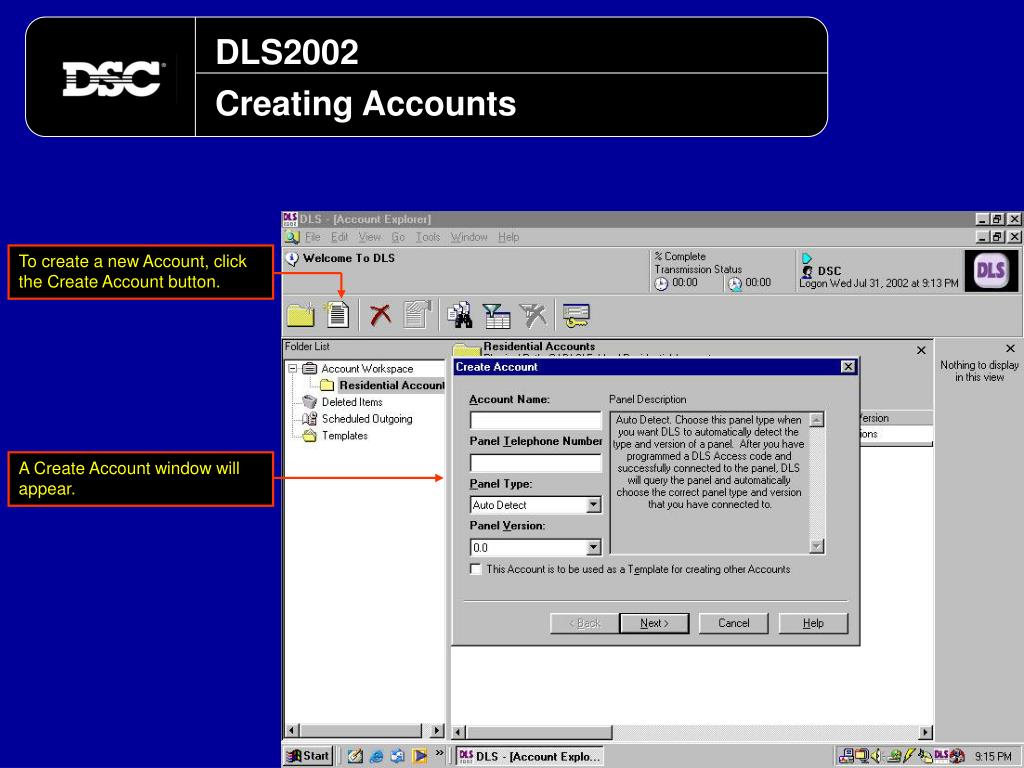Viewport: 1024px width, 768px height.
Task: Click the DSC operator name text
Action: click(x=829, y=270)
